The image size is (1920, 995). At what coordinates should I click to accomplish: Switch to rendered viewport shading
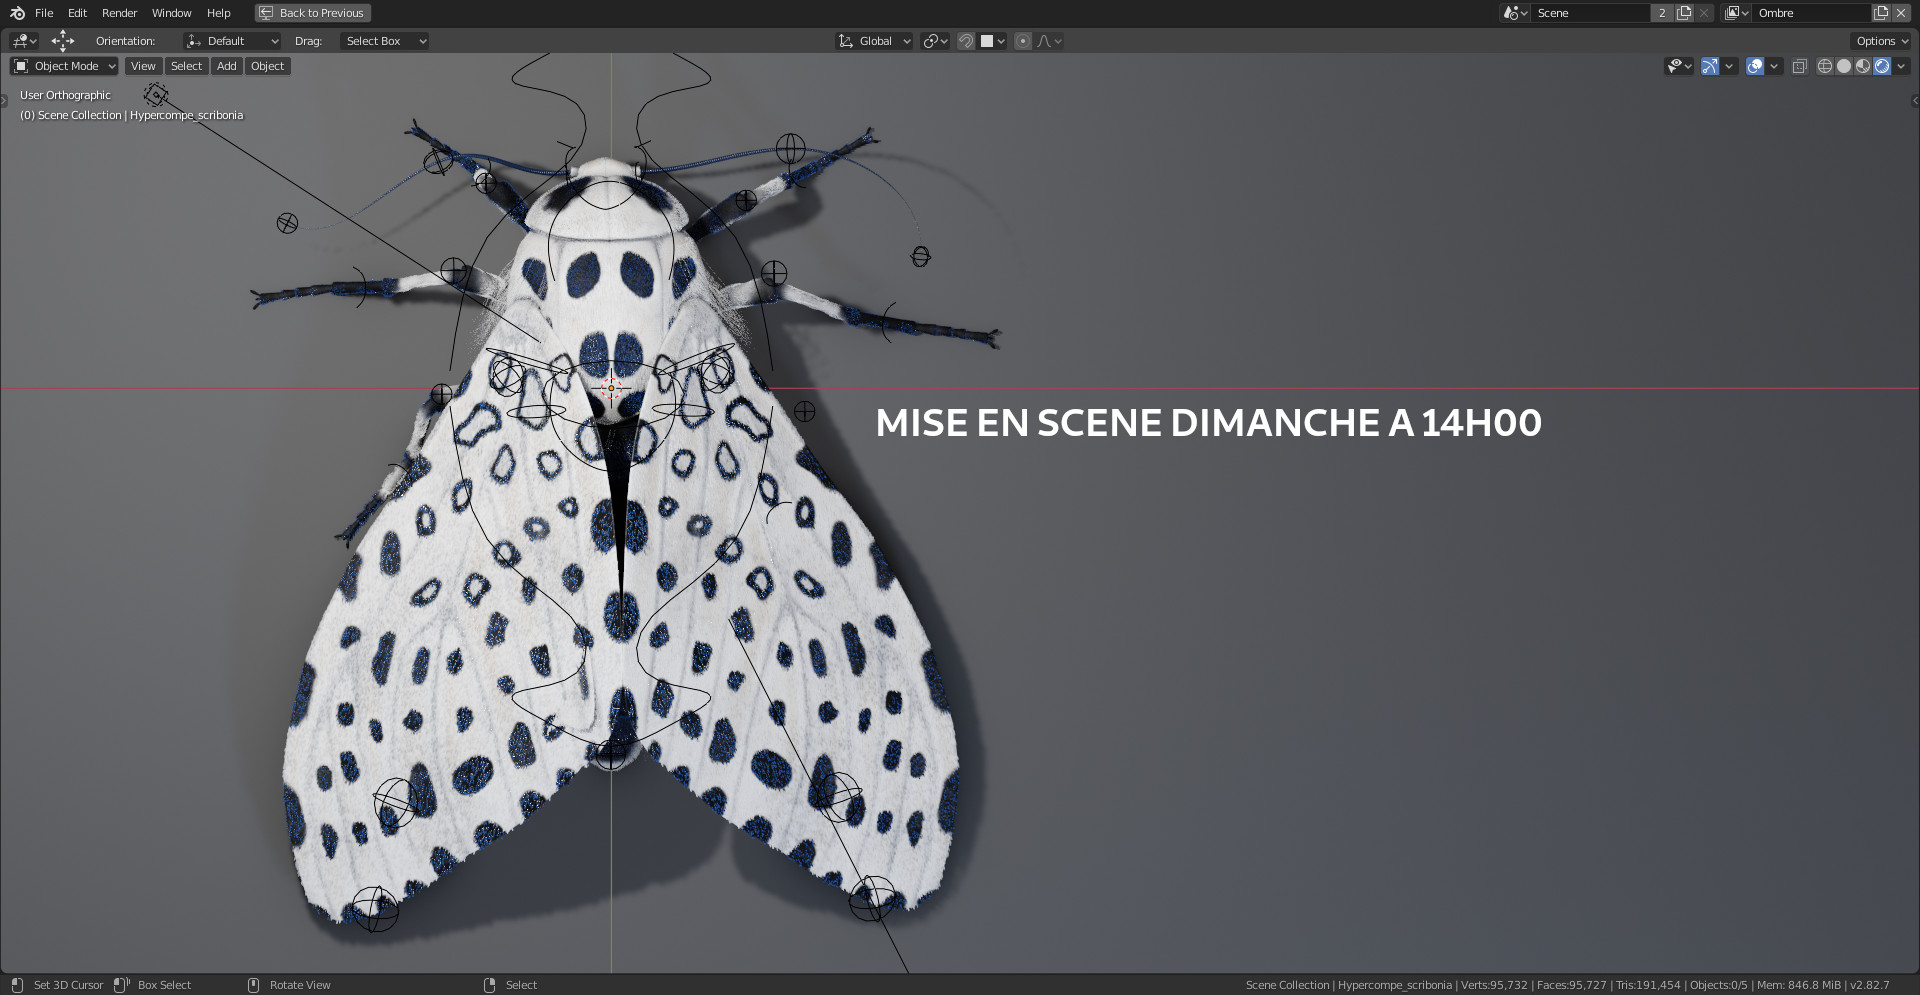1882,66
